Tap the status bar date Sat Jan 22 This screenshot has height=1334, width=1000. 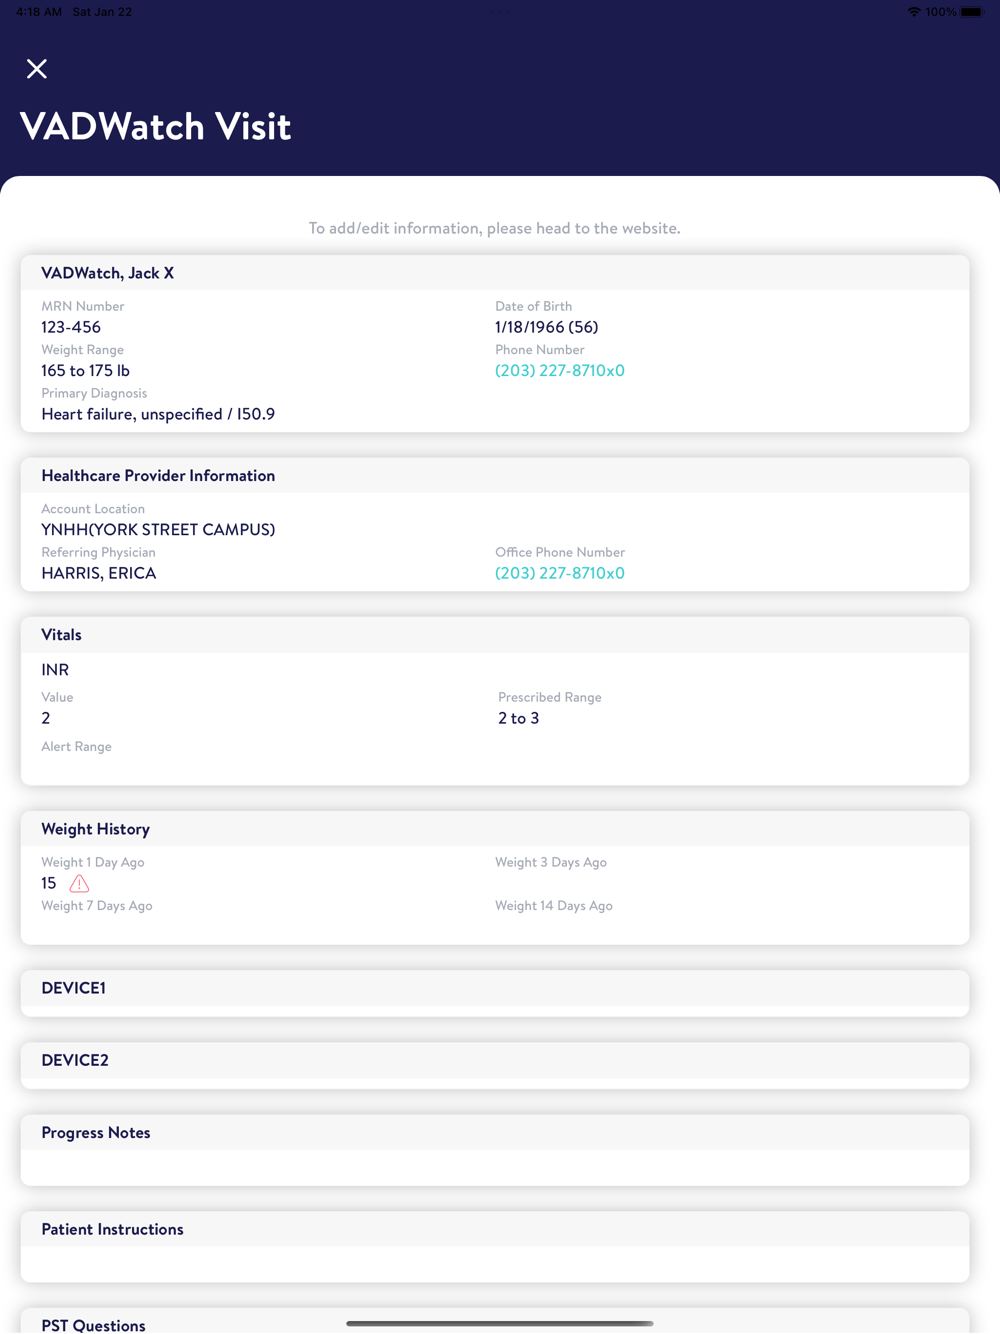click(102, 12)
